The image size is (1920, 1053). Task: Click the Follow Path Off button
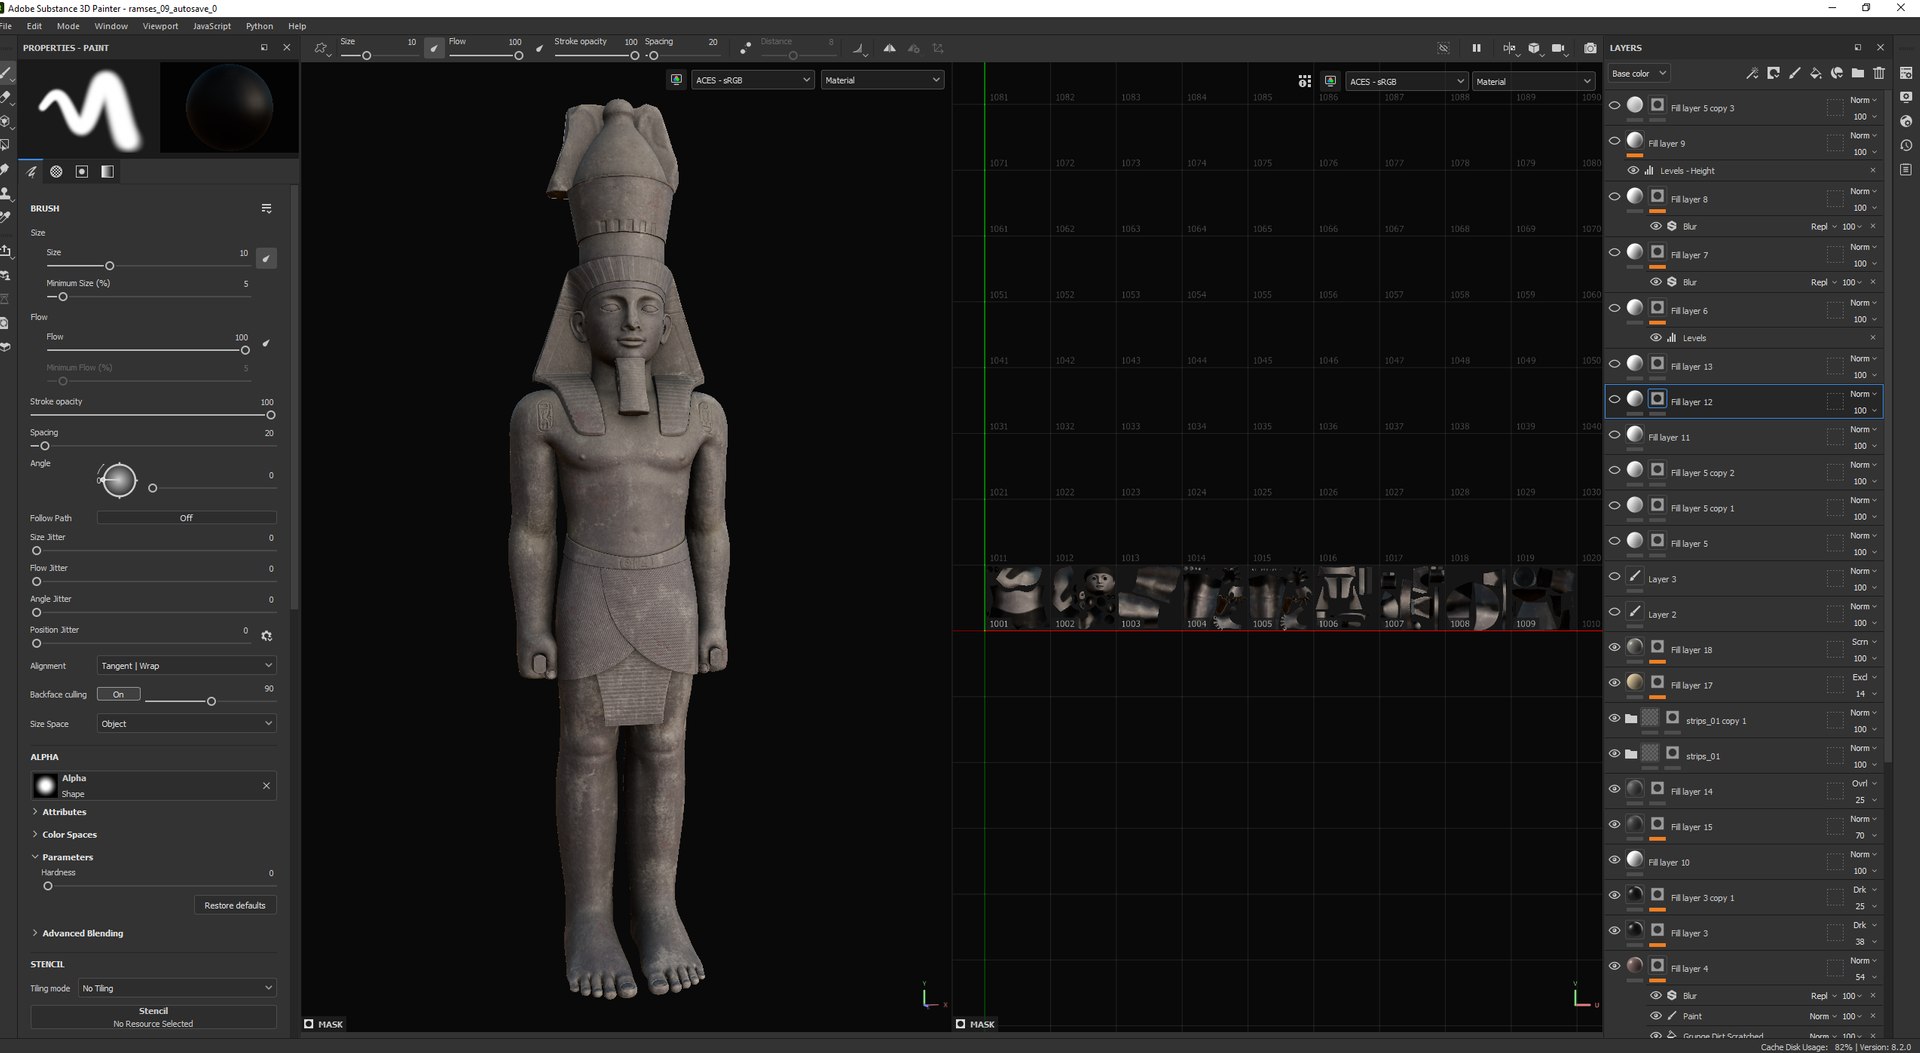[186, 518]
